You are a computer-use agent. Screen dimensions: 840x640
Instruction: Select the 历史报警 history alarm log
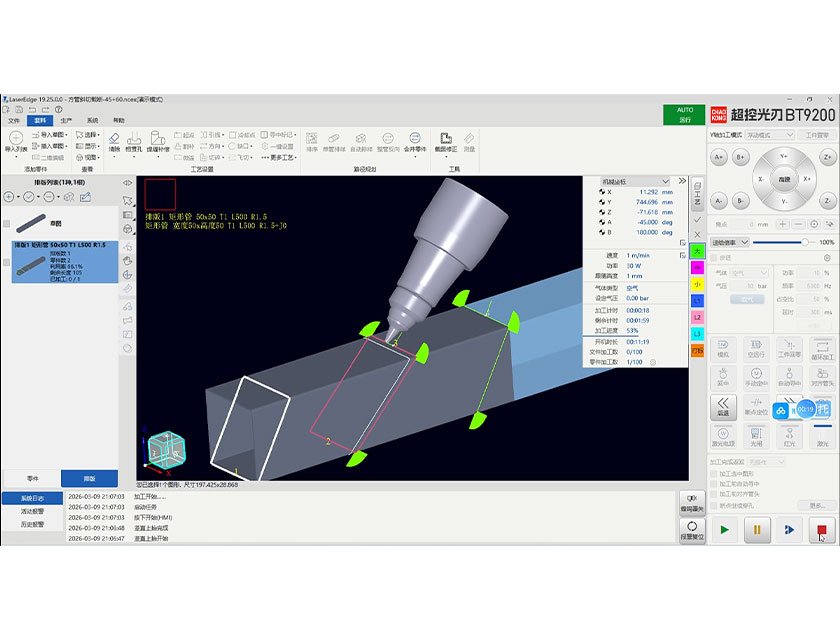click(x=31, y=523)
